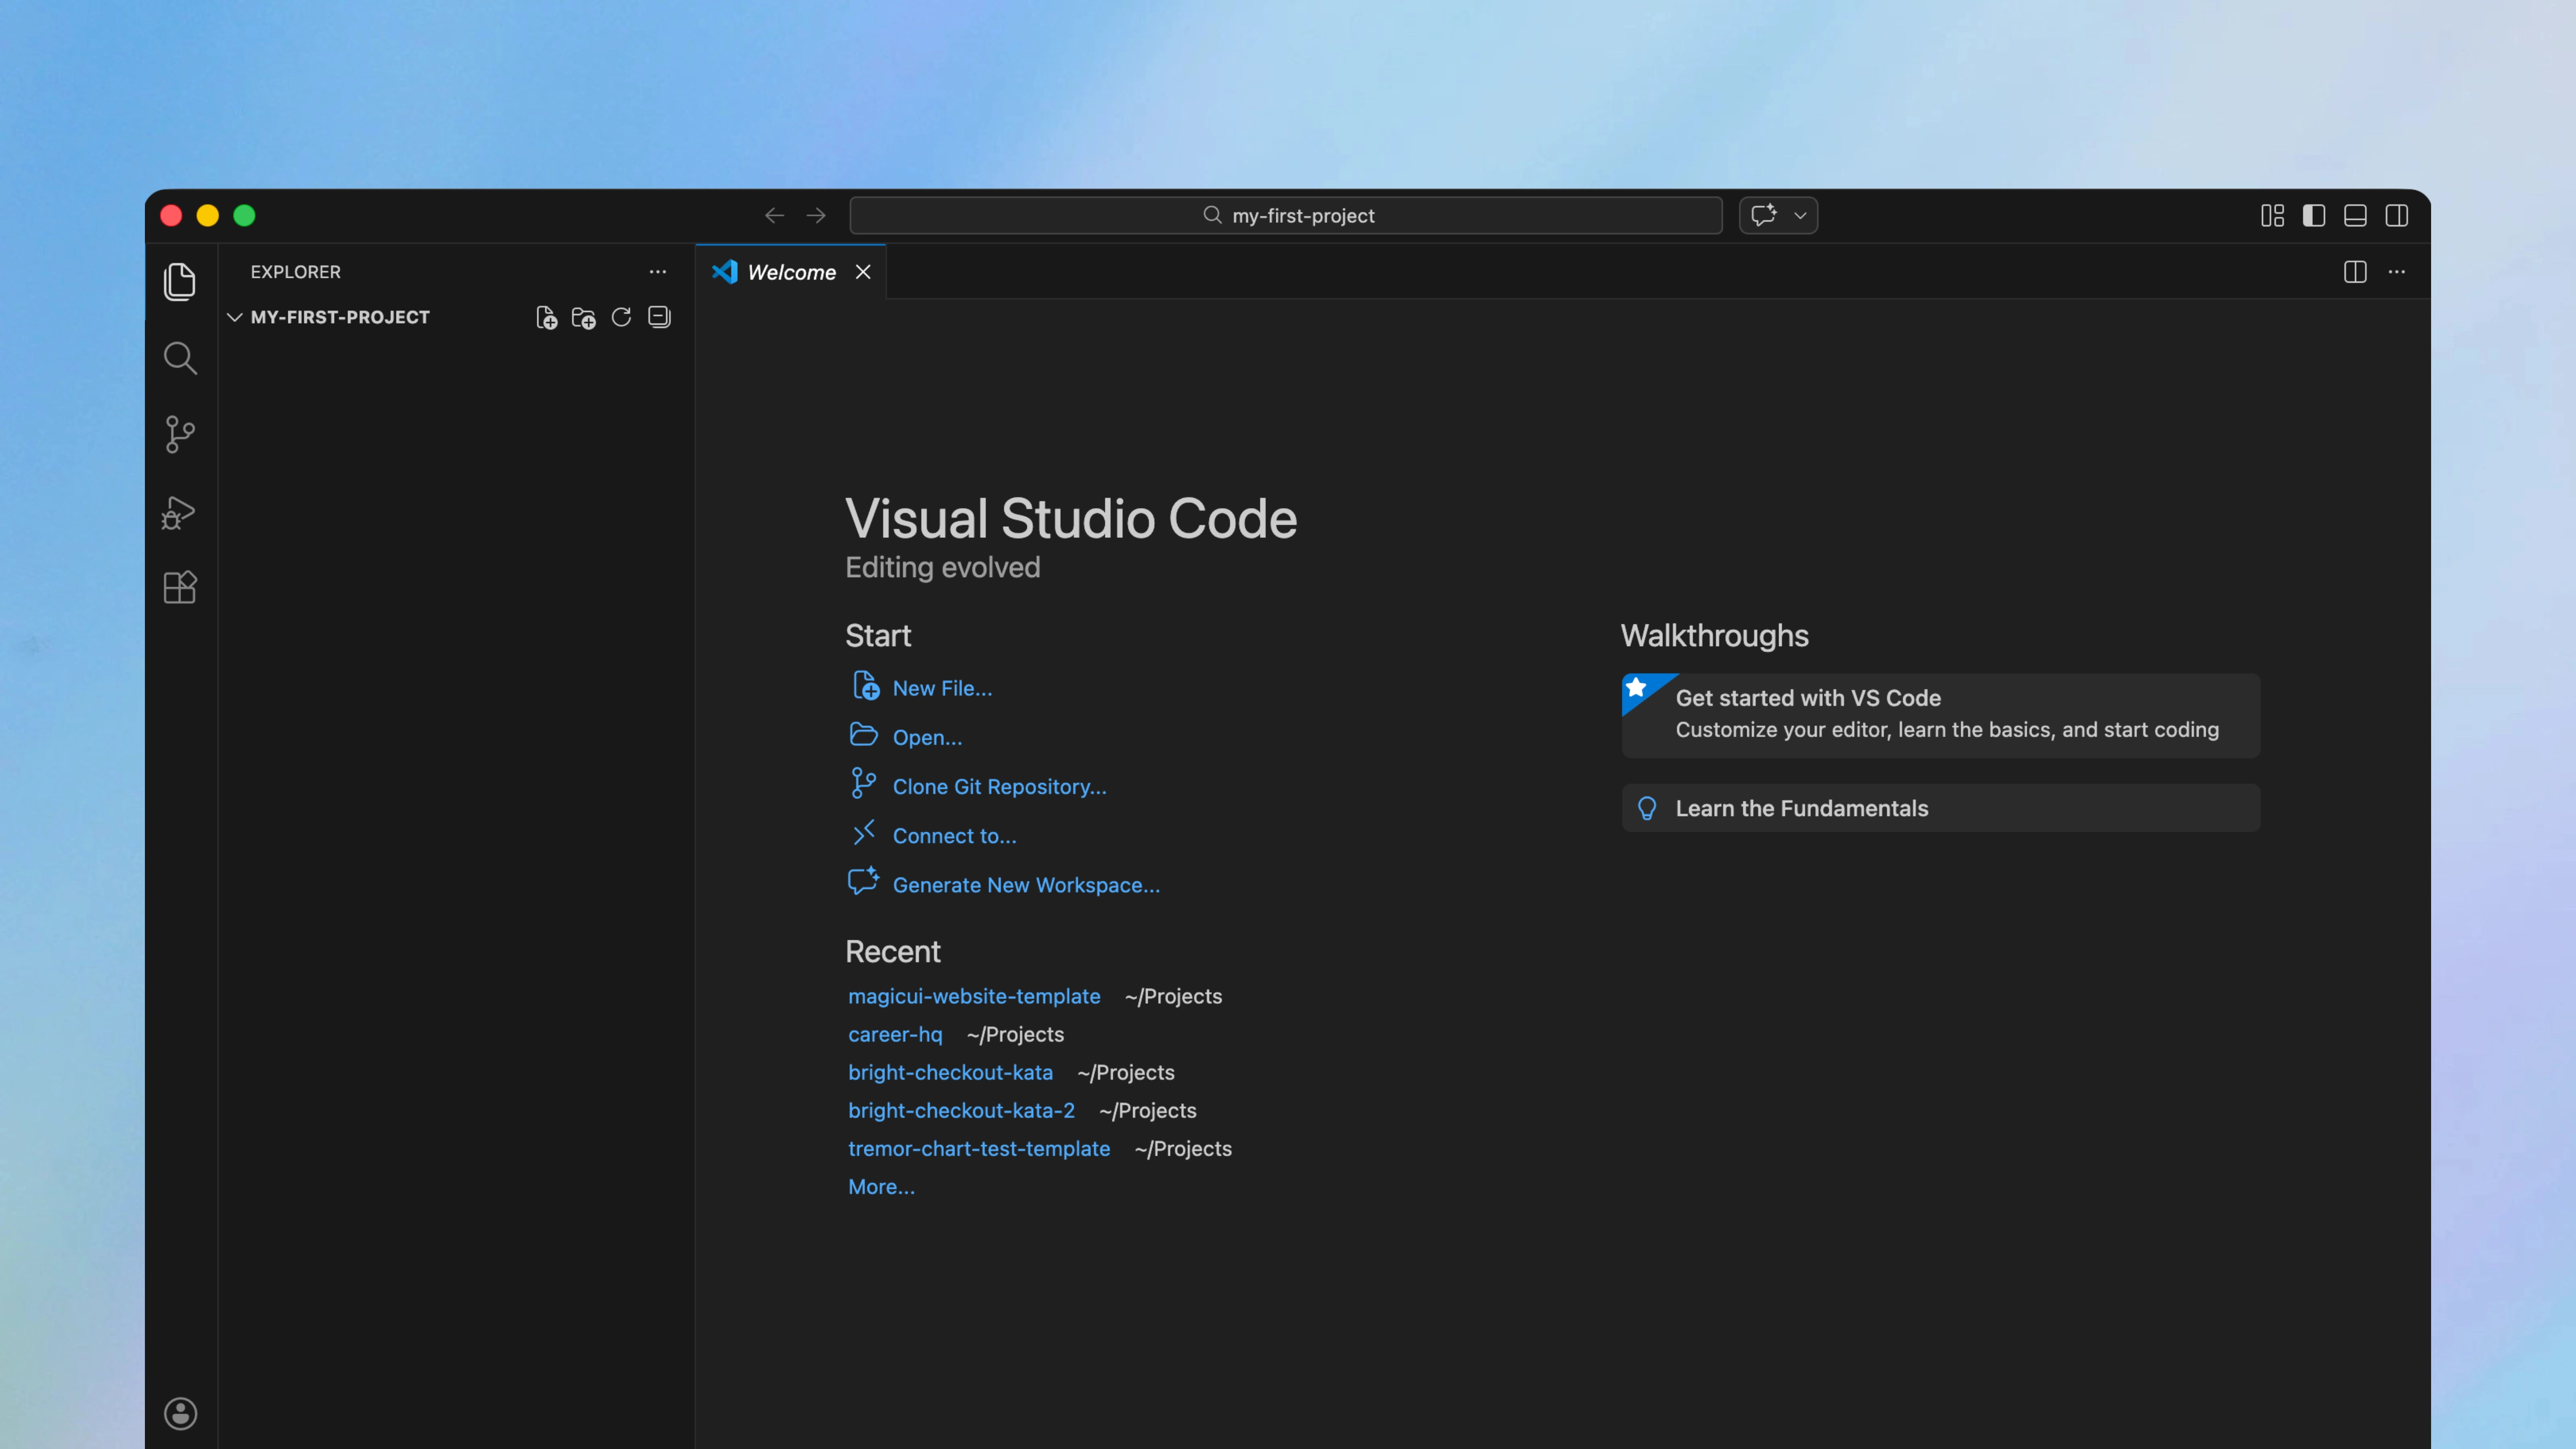The height and width of the screenshot is (1449, 2576).
Task: Click the Clone Git Repository link
Action: coord(999,786)
